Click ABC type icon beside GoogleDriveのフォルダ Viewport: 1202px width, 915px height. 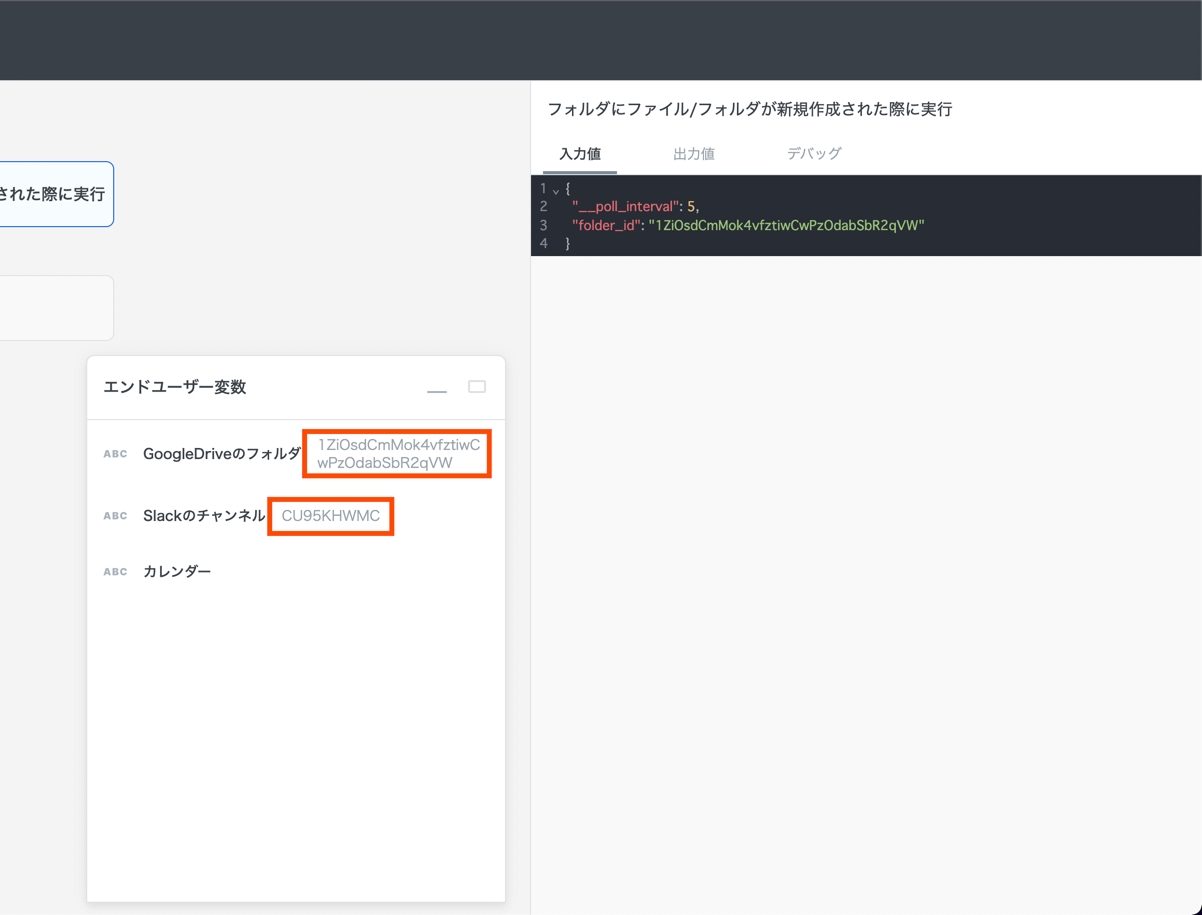coord(115,454)
